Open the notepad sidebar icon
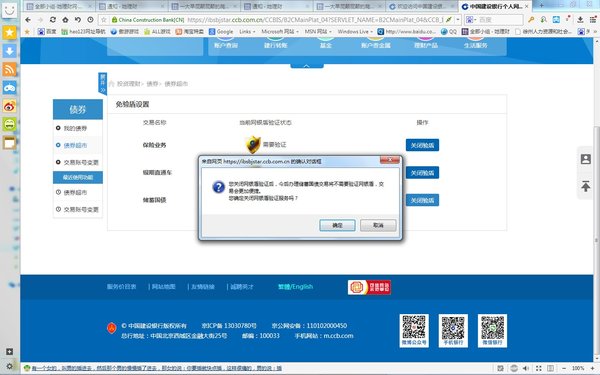The height and width of the screenshot is (375, 600). click(10, 143)
